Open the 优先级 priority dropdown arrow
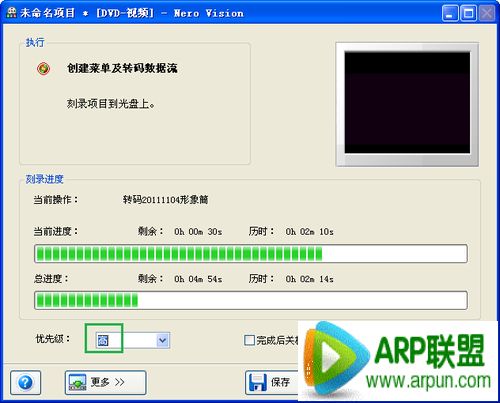Viewport: 500px width, 403px height. tap(163, 340)
